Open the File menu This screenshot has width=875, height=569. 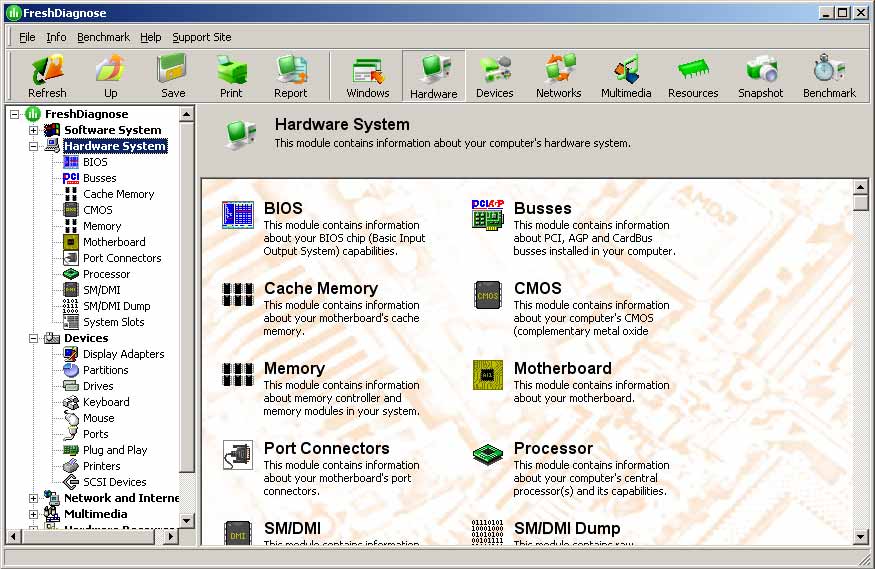(x=27, y=37)
